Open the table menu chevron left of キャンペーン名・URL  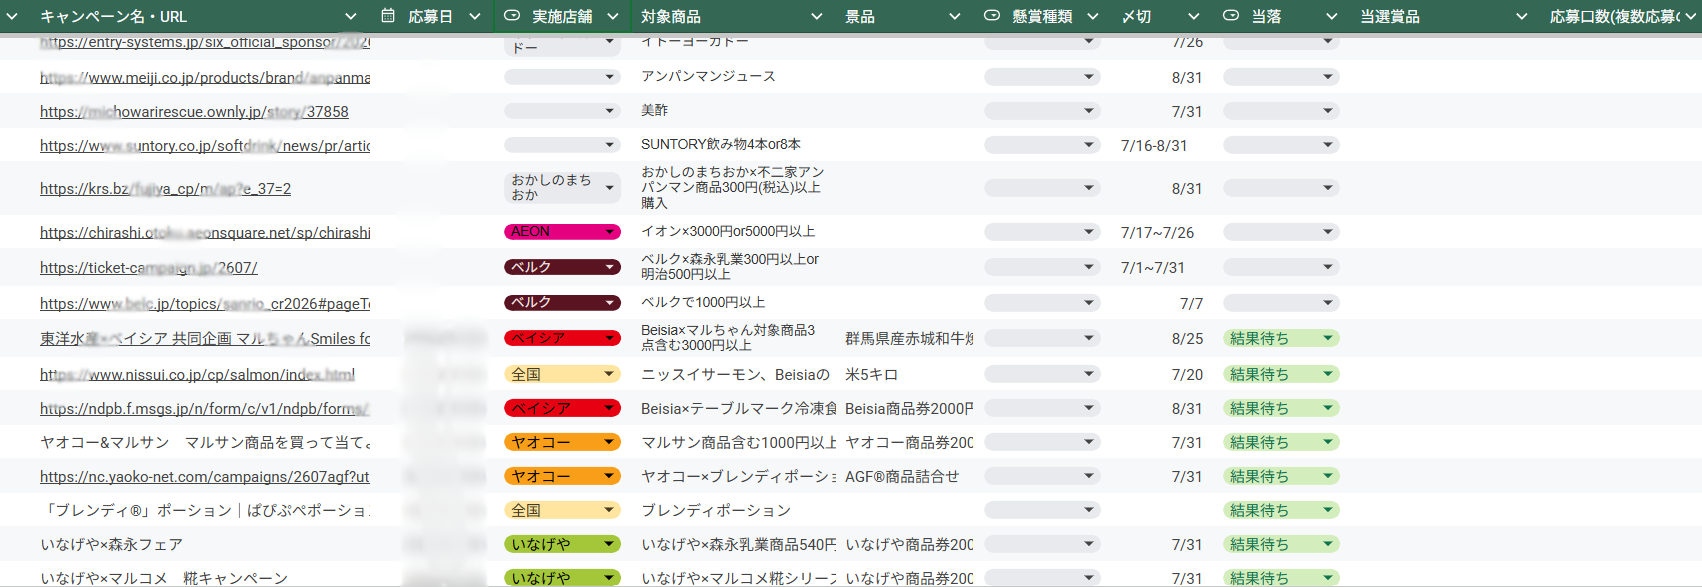tap(12, 17)
